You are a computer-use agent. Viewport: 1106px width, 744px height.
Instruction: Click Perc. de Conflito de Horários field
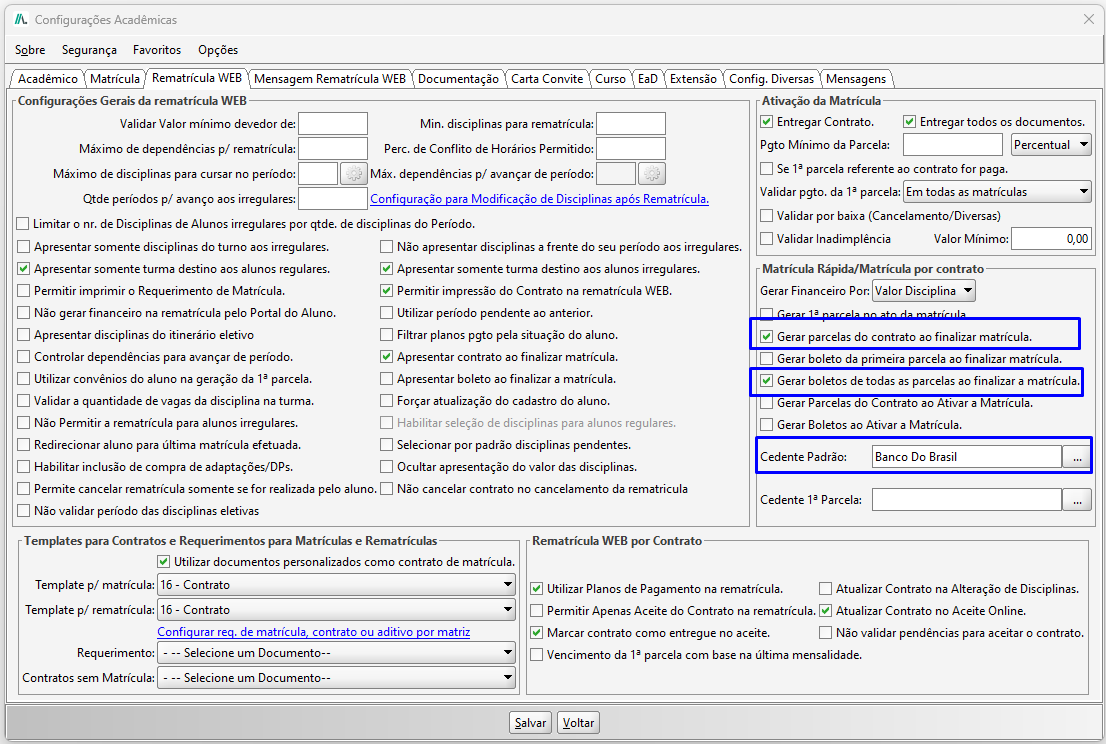(x=631, y=149)
